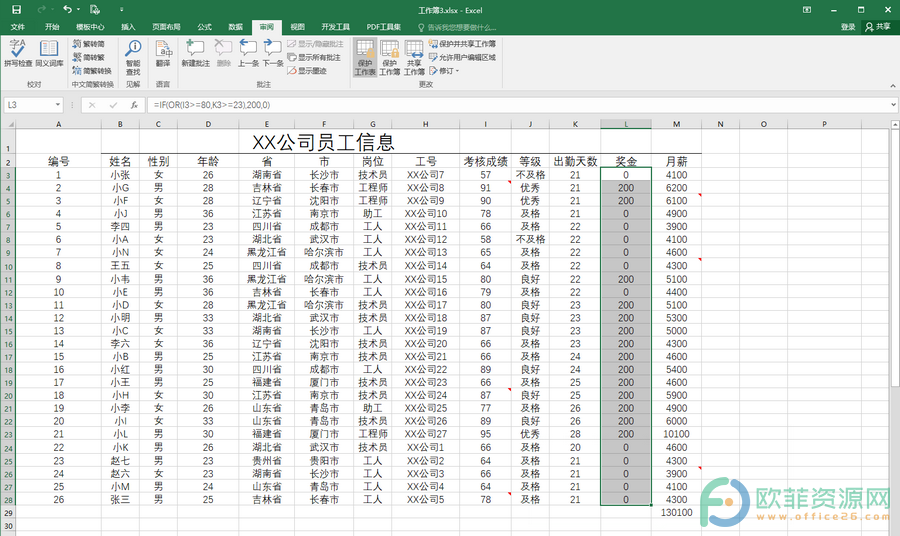Open the 文件 File tab
The width and height of the screenshot is (900, 536).
[18, 27]
